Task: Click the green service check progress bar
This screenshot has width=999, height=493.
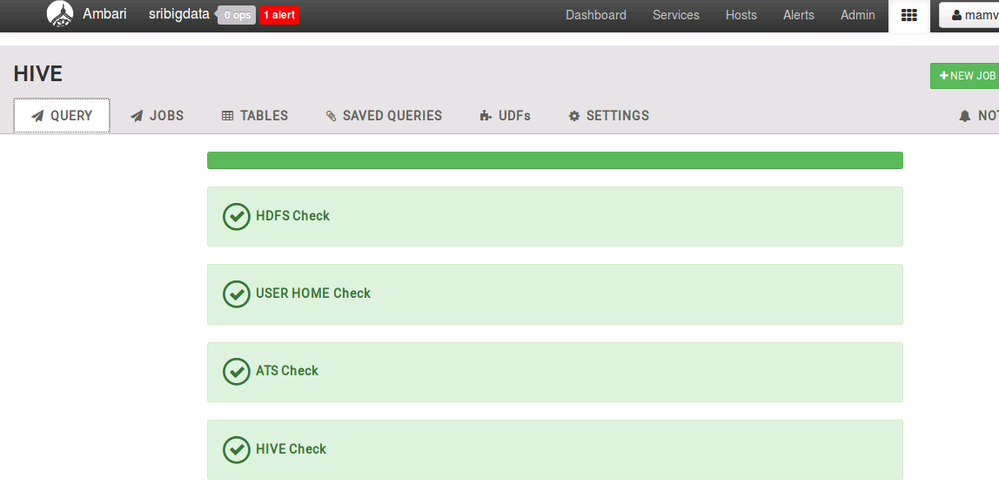Action: click(x=555, y=161)
